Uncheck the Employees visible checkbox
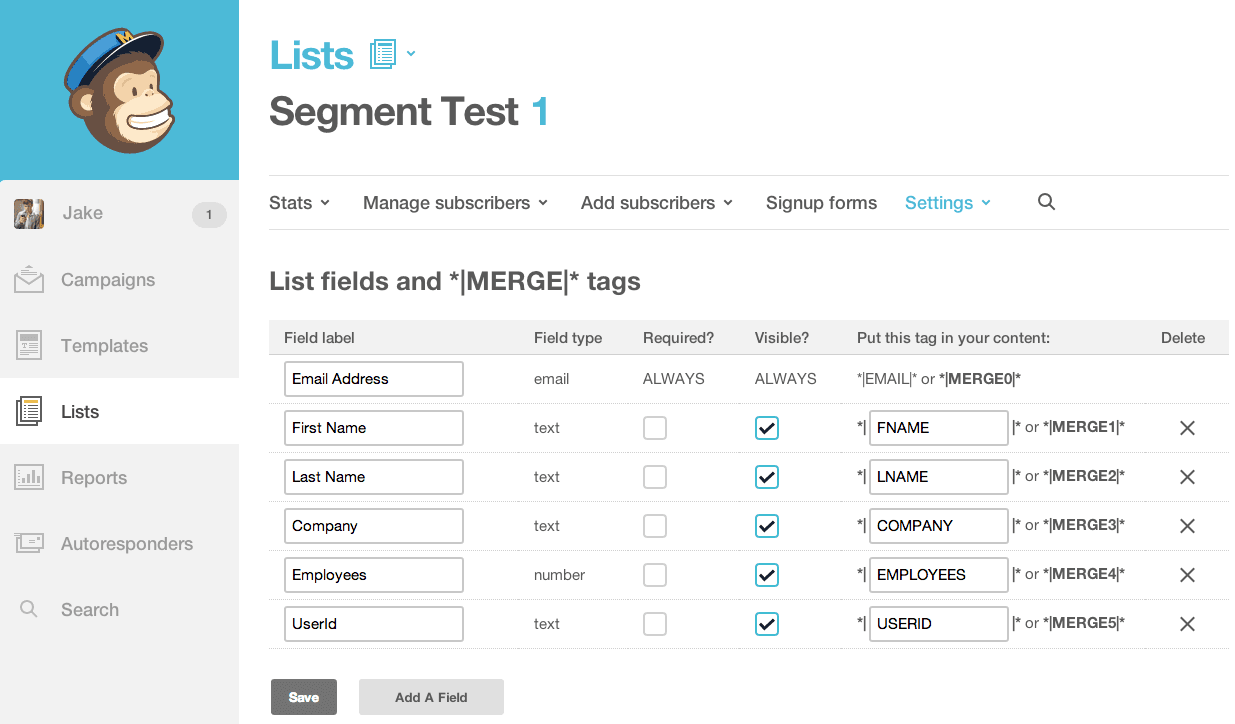 767,574
